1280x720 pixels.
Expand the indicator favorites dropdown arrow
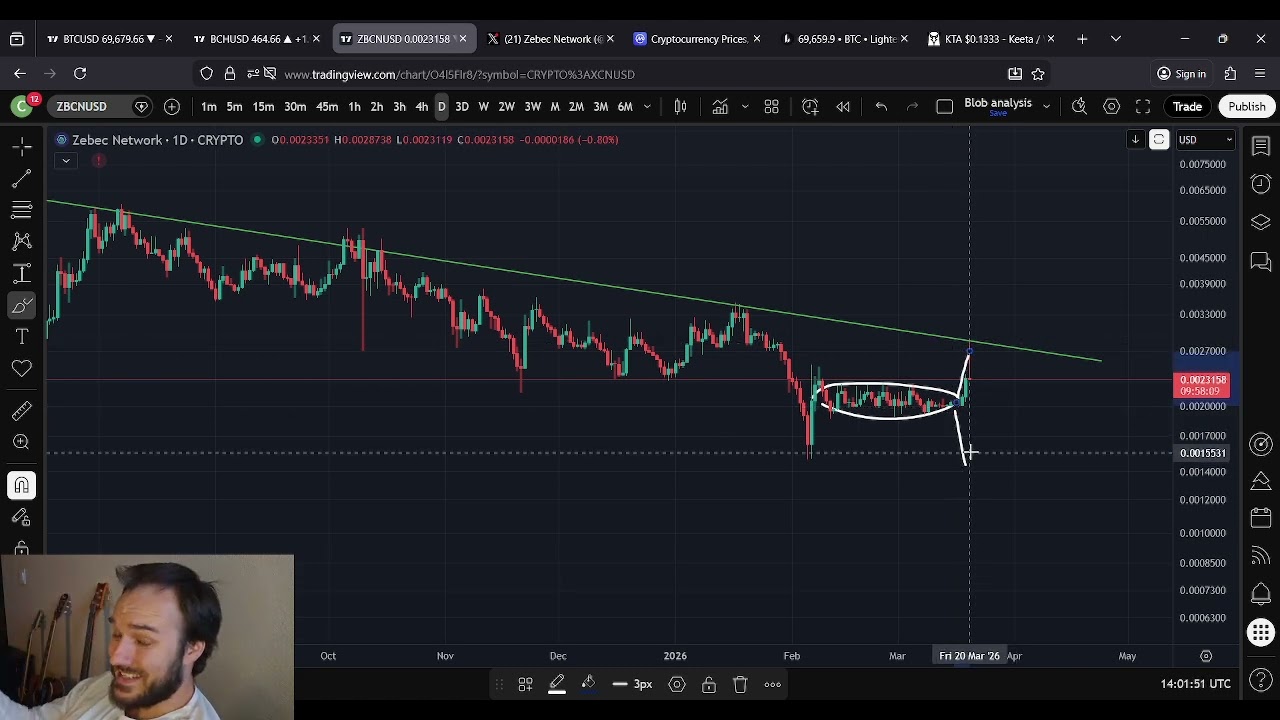click(744, 106)
